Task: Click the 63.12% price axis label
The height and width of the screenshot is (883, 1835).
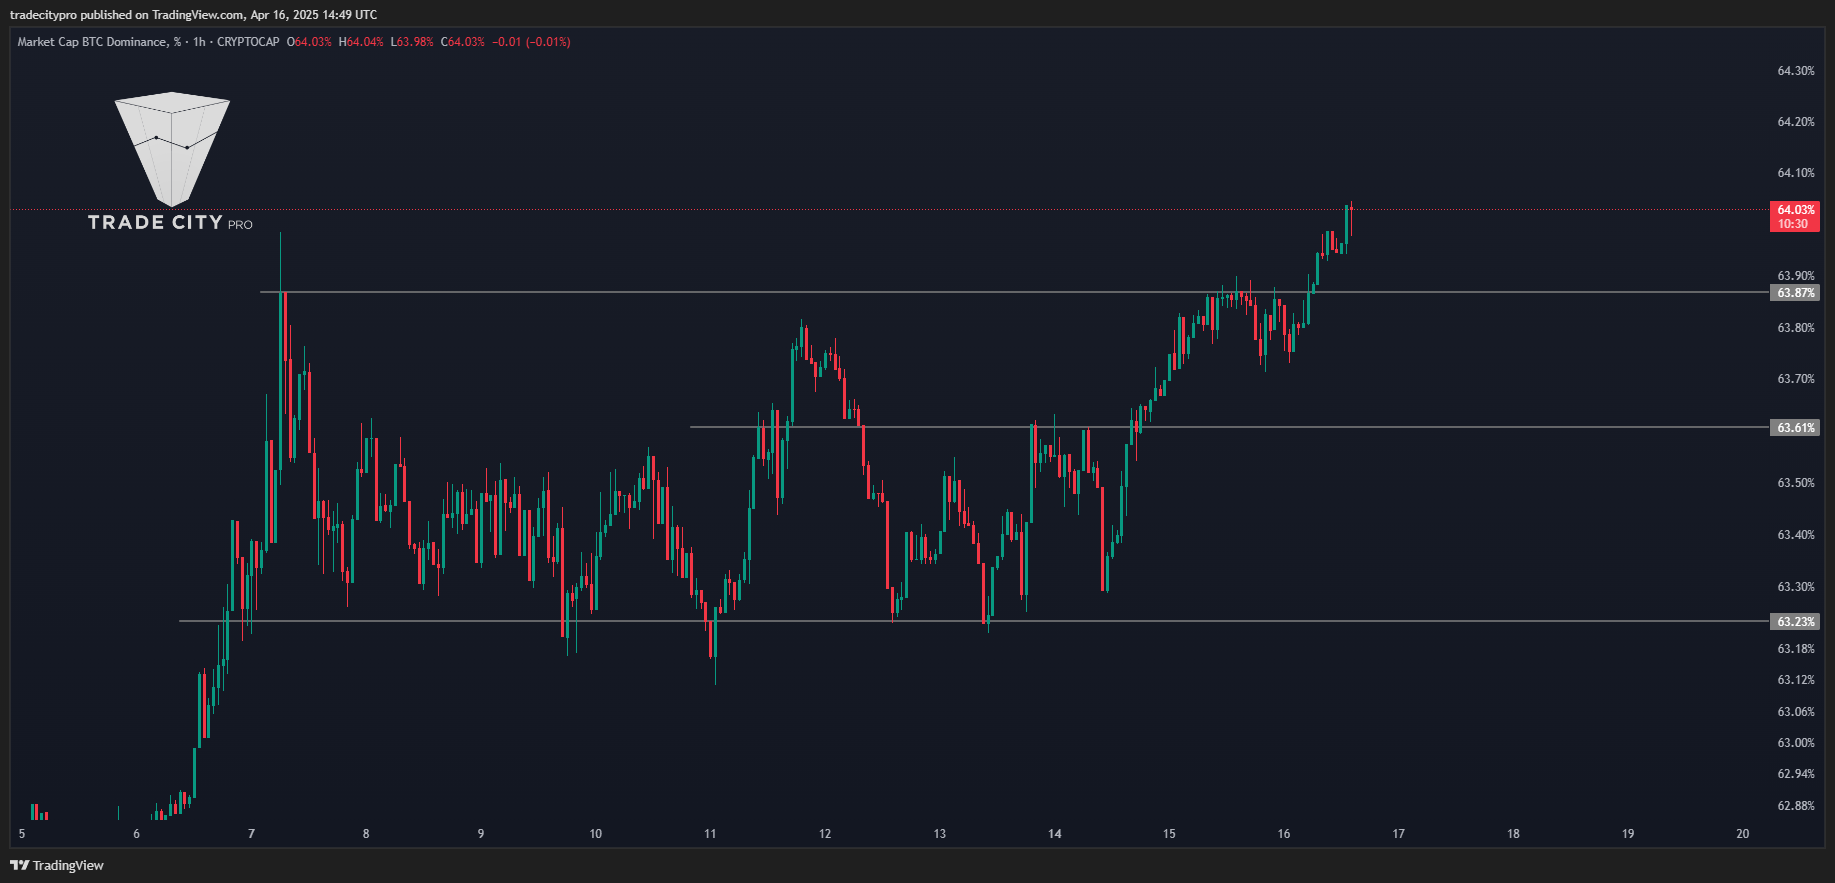Action: pyautogui.click(x=1796, y=680)
